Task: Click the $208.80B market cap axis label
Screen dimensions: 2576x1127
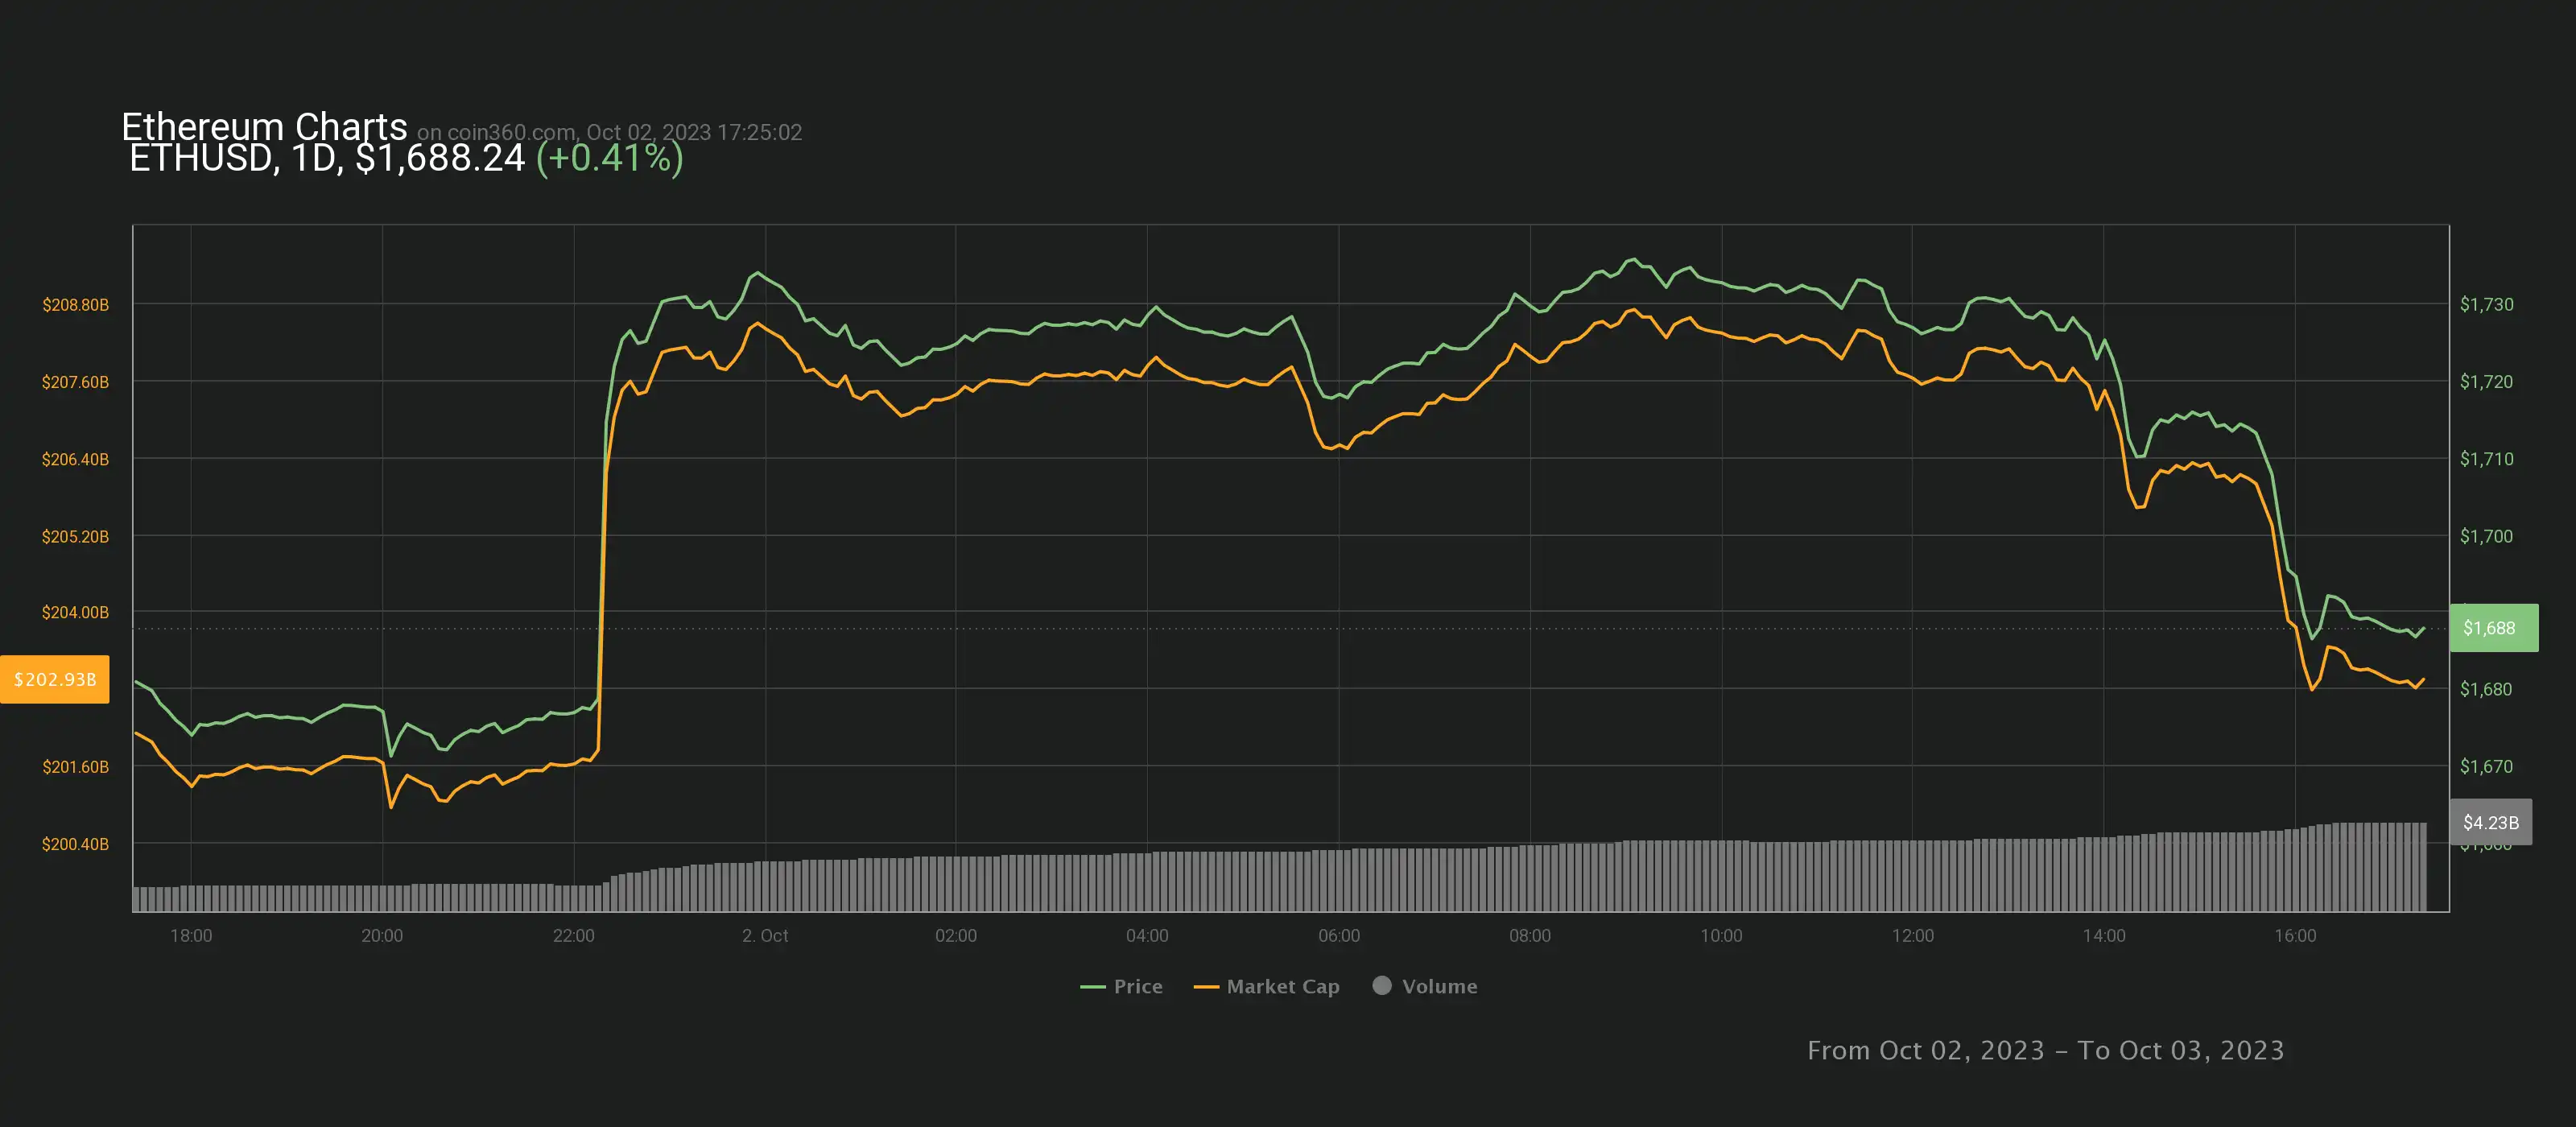Action: 75,304
